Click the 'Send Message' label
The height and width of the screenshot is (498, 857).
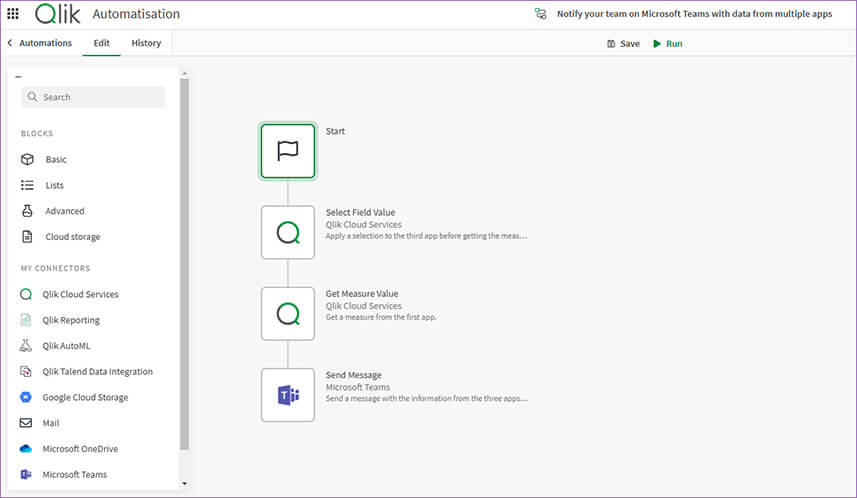click(x=354, y=375)
